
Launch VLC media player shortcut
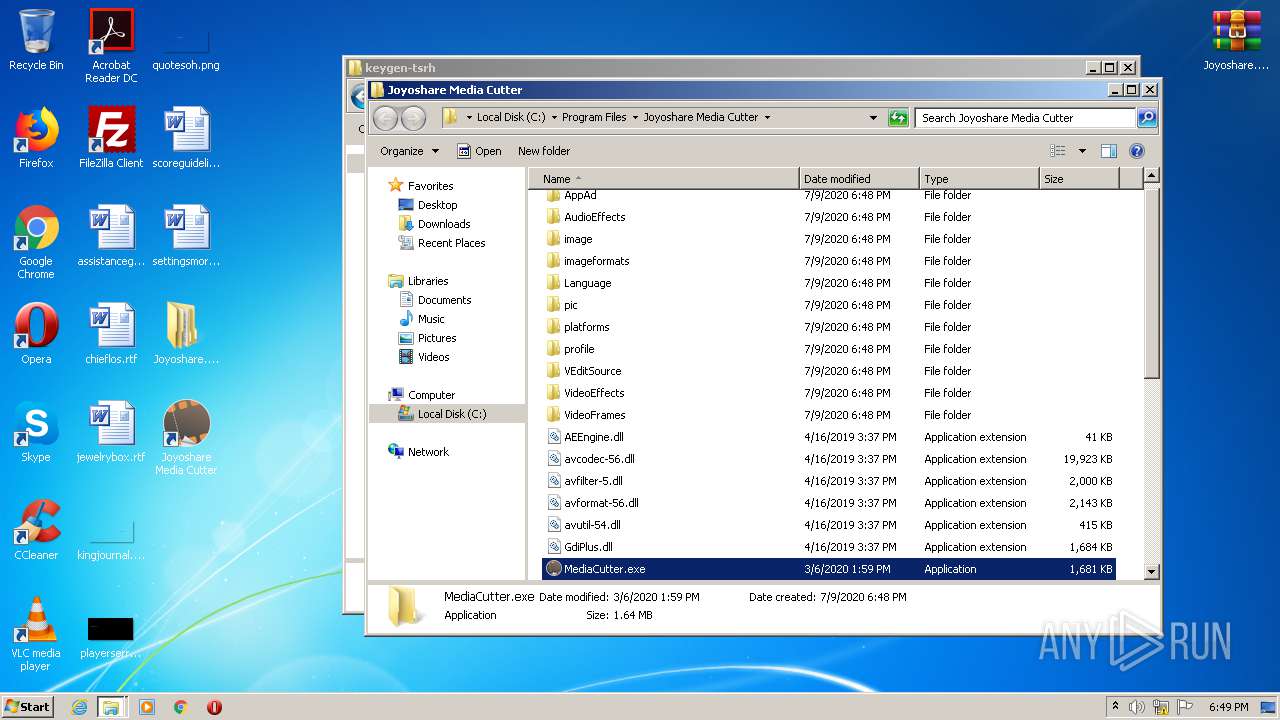(36, 634)
